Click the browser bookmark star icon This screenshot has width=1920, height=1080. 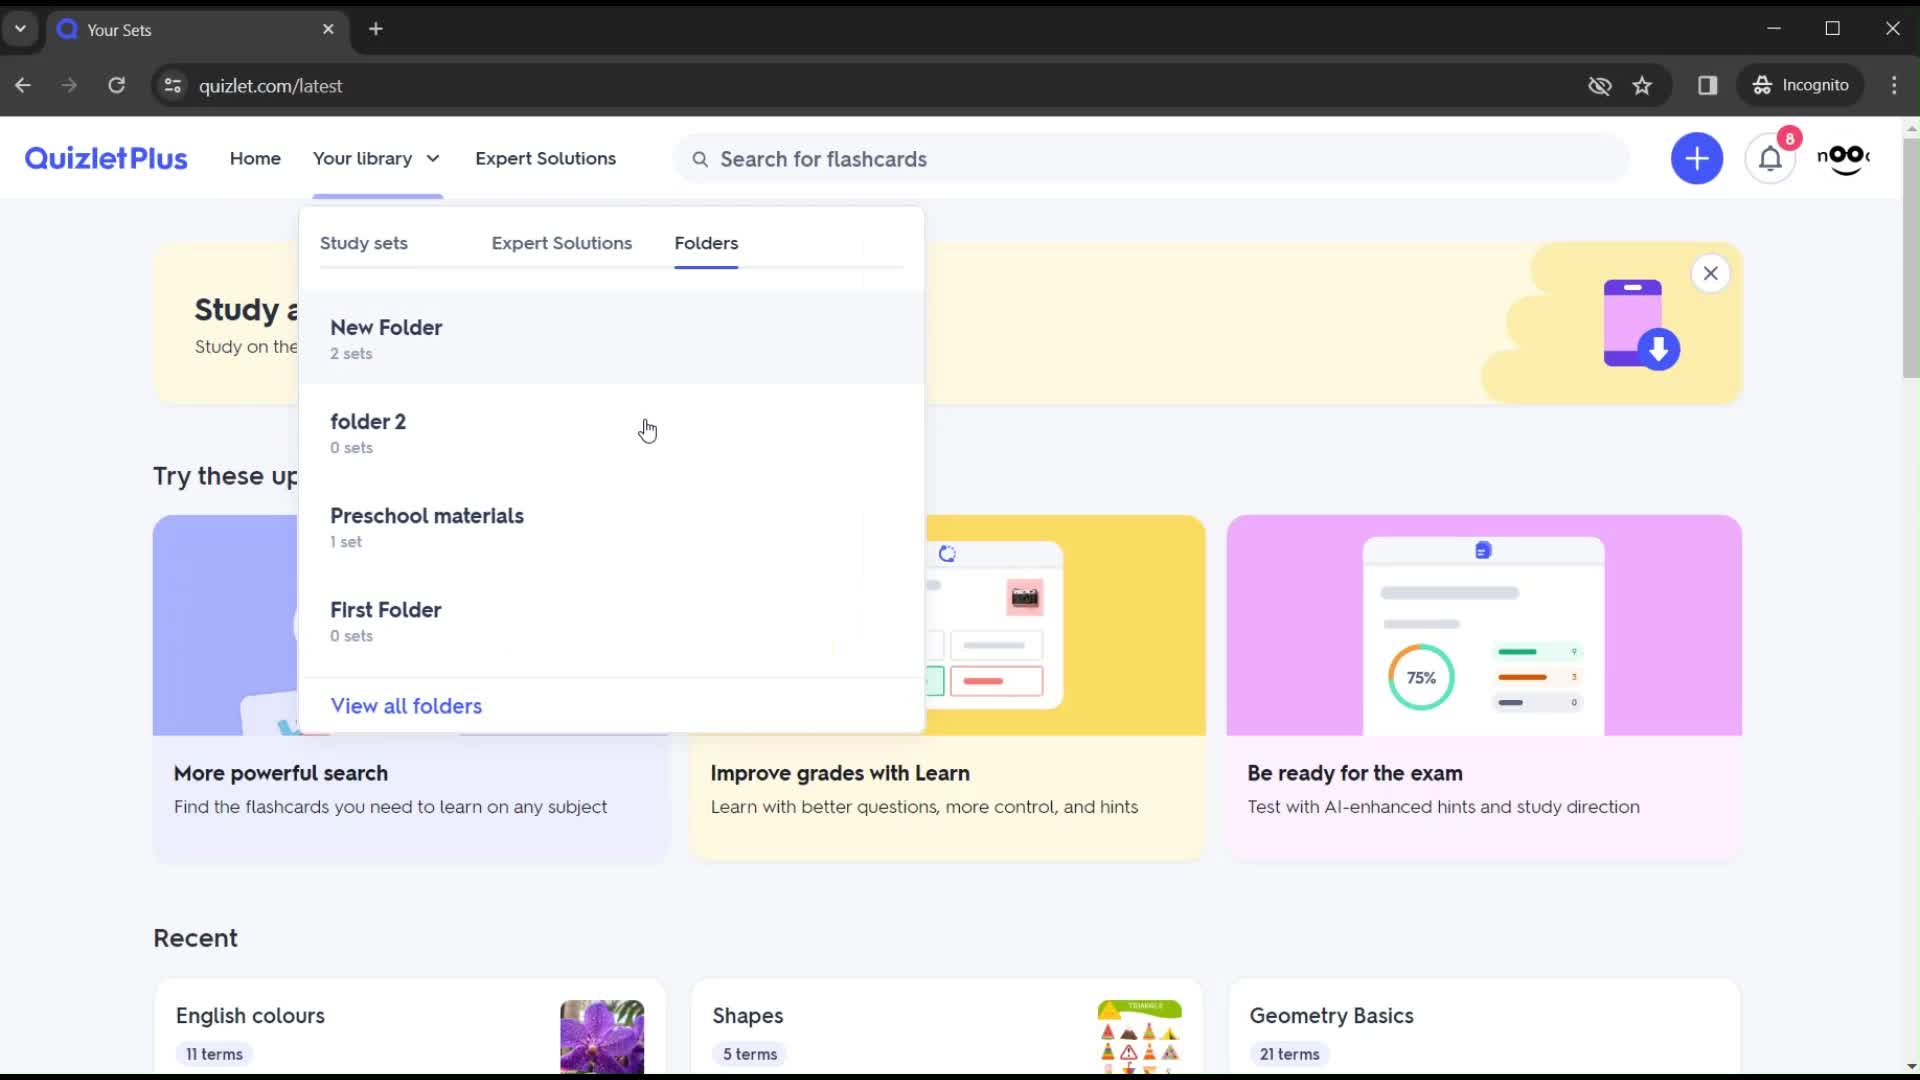coord(1644,86)
